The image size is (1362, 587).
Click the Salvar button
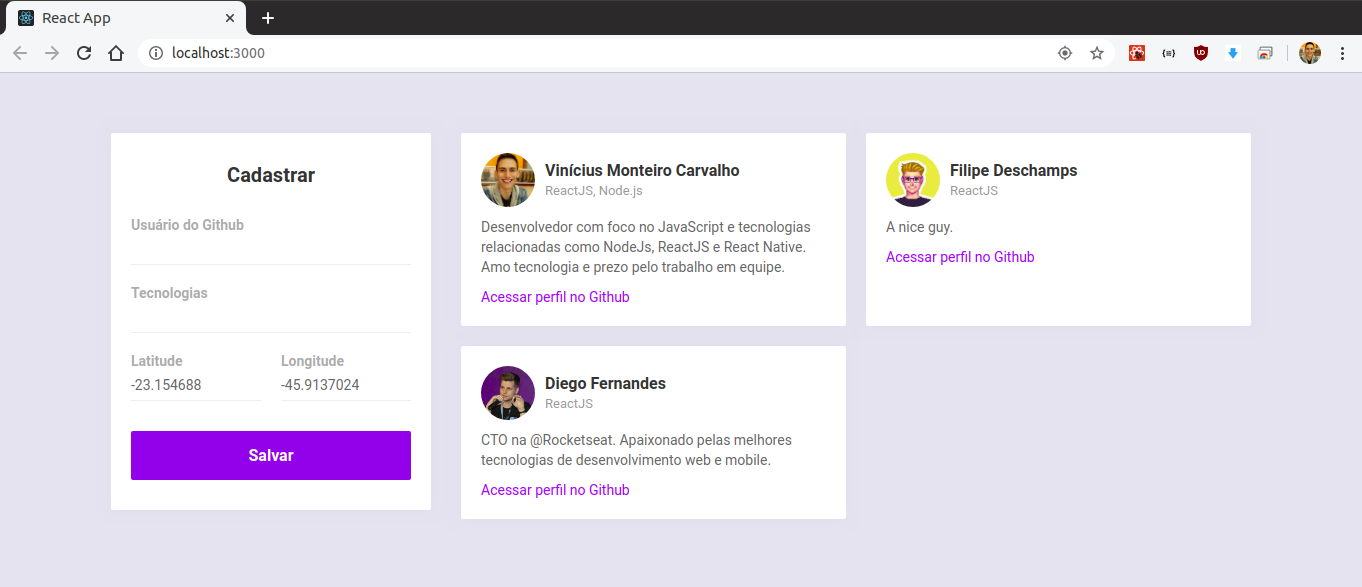tap(270, 455)
